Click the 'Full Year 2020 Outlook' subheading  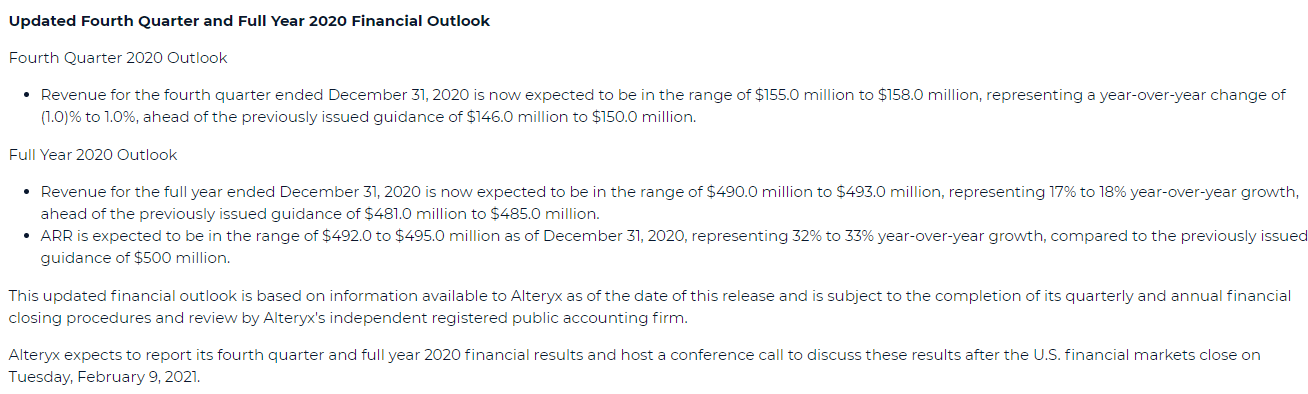[x=93, y=155]
